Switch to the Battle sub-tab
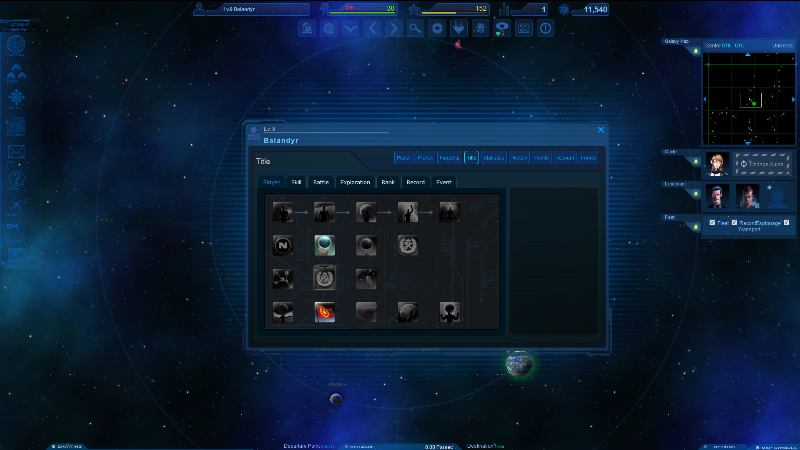The image size is (800, 450). click(x=321, y=182)
